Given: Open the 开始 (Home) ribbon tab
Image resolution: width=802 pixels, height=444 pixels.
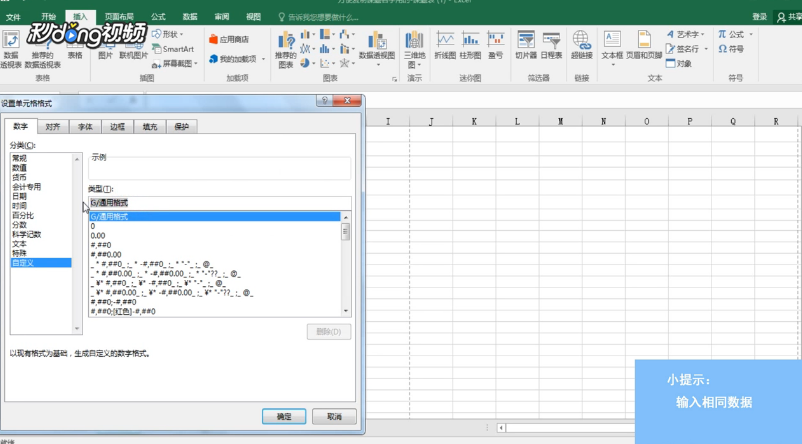Looking at the screenshot, I should click(x=49, y=17).
